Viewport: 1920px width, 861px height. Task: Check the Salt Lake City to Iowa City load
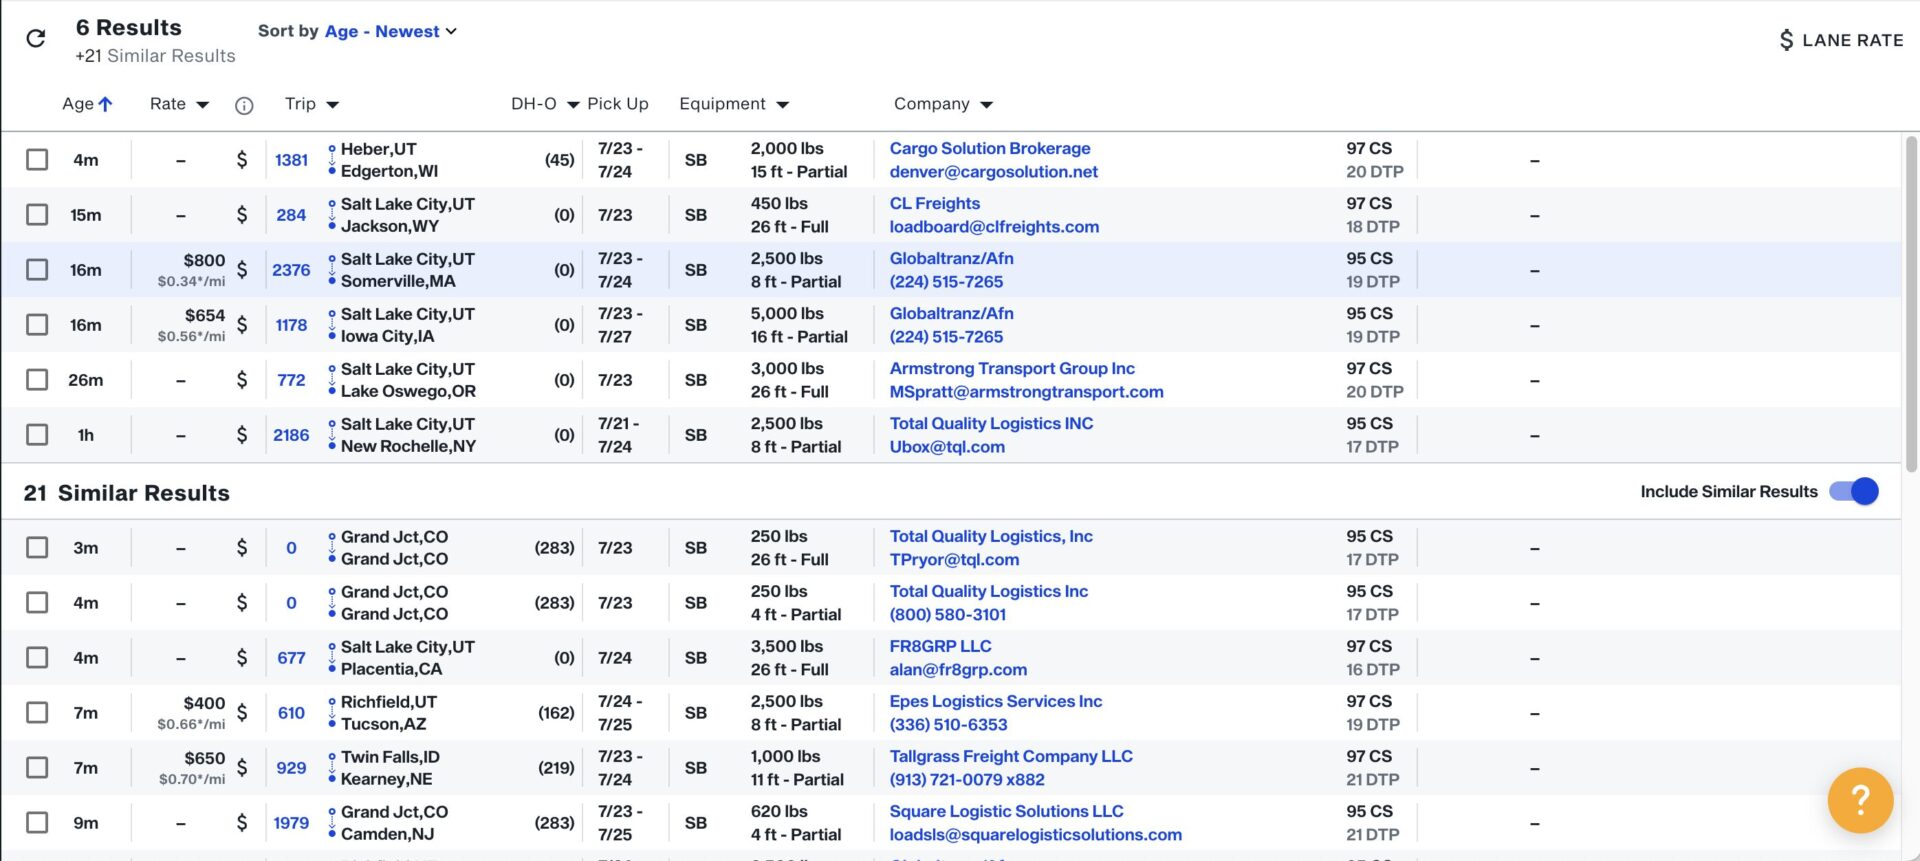[37, 325]
